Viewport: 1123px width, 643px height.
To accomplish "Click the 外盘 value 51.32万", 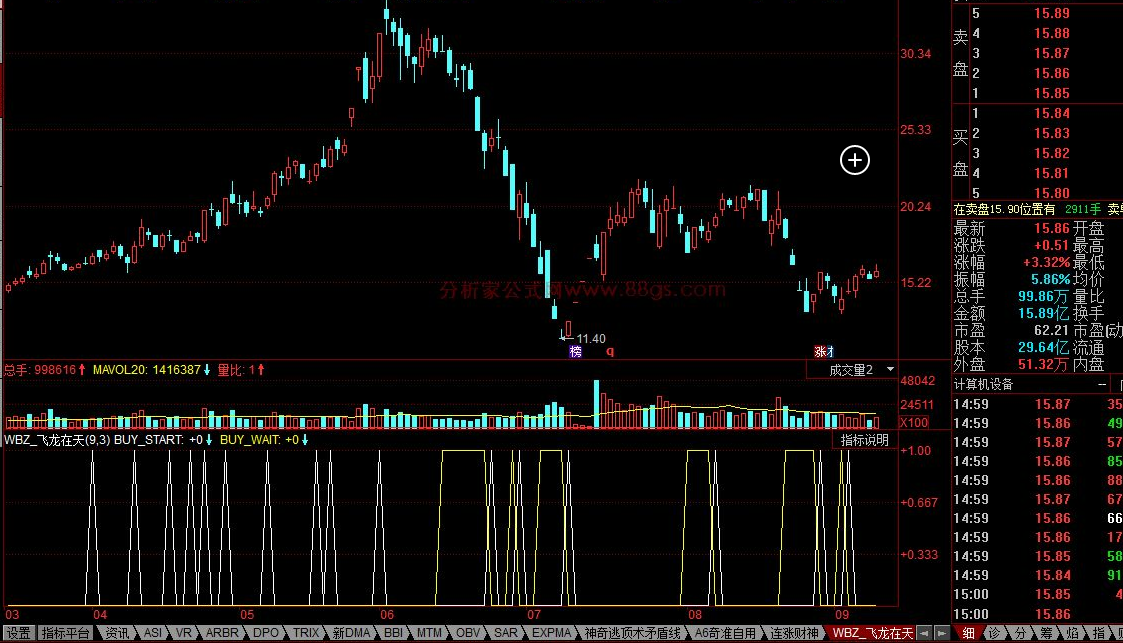I will (1044, 364).
